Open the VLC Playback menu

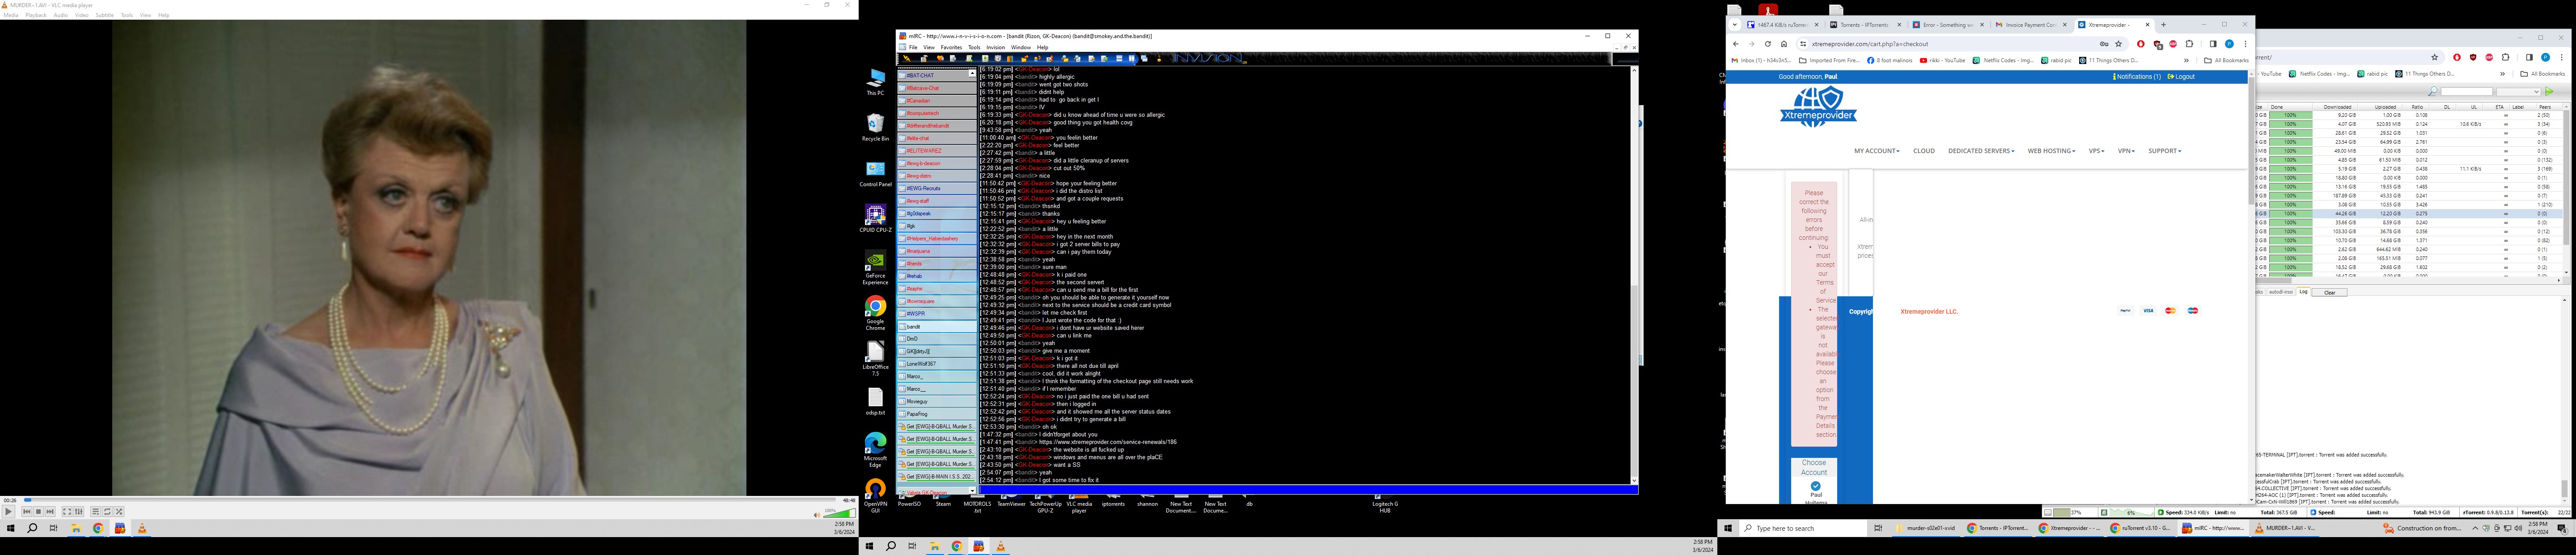tap(36, 15)
